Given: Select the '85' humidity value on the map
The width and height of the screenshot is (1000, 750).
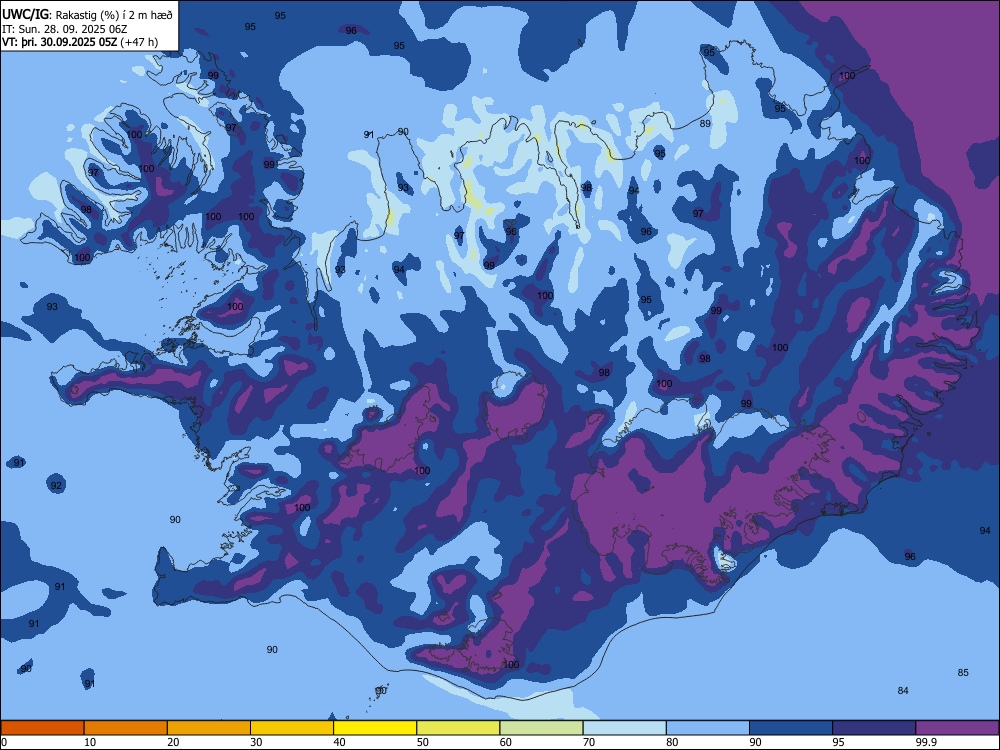Looking at the screenshot, I should pyautogui.click(x=963, y=673).
